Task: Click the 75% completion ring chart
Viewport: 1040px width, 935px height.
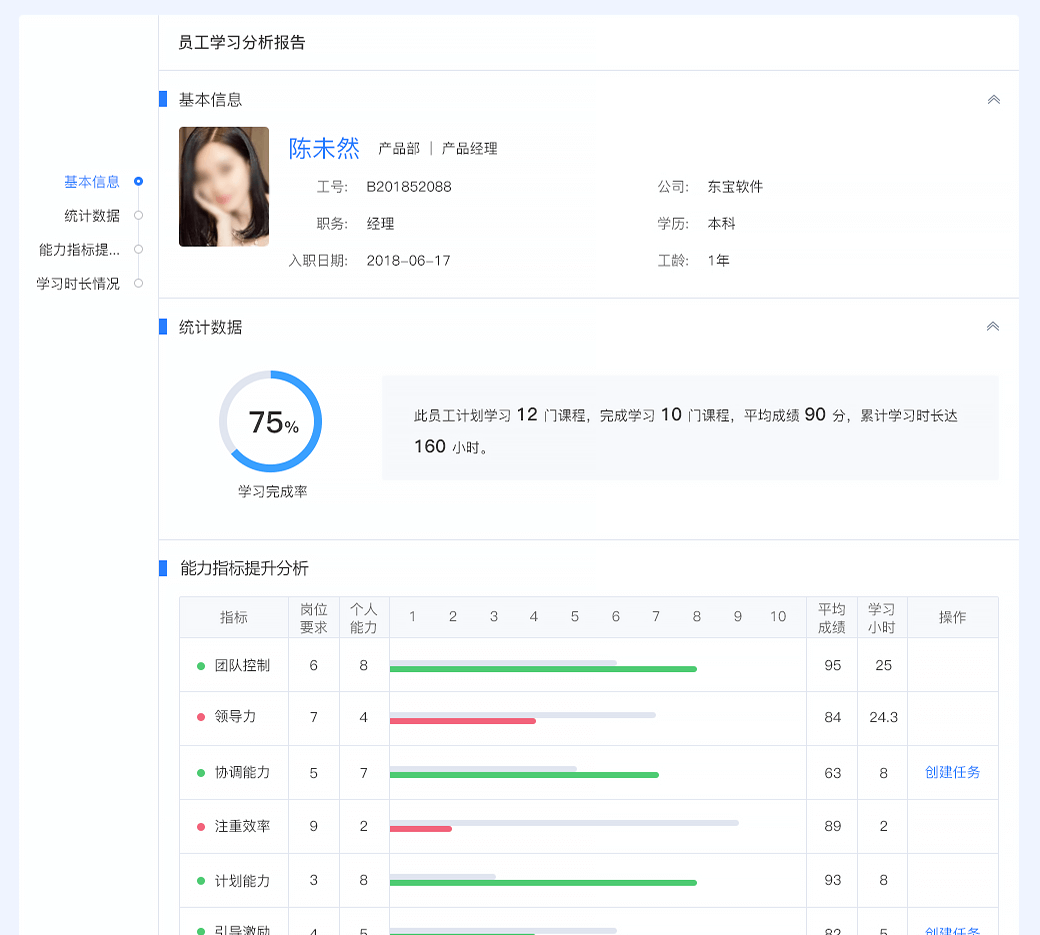Action: pos(270,422)
